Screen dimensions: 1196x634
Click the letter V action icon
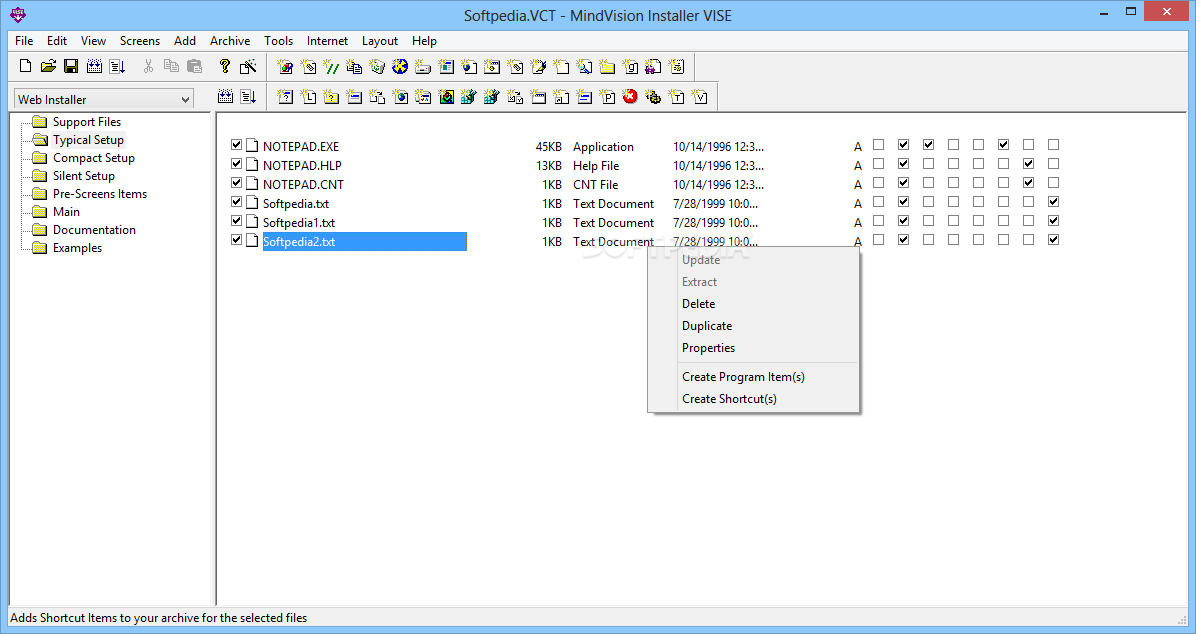(699, 97)
